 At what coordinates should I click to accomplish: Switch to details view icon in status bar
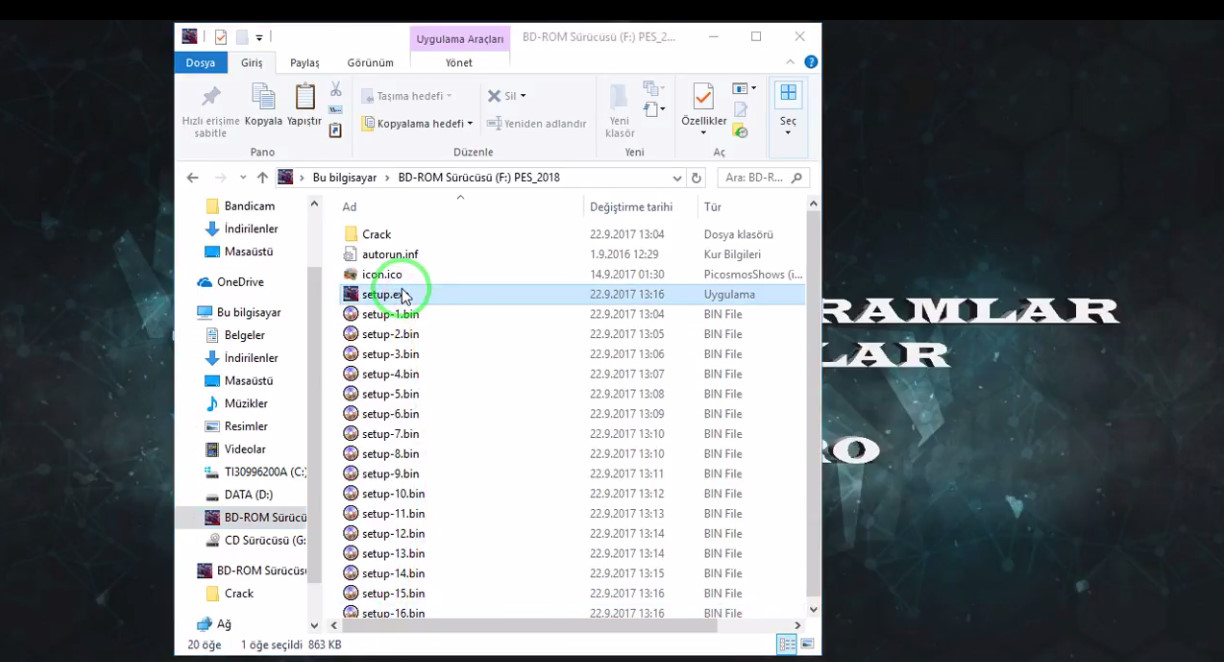click(787, 645)
